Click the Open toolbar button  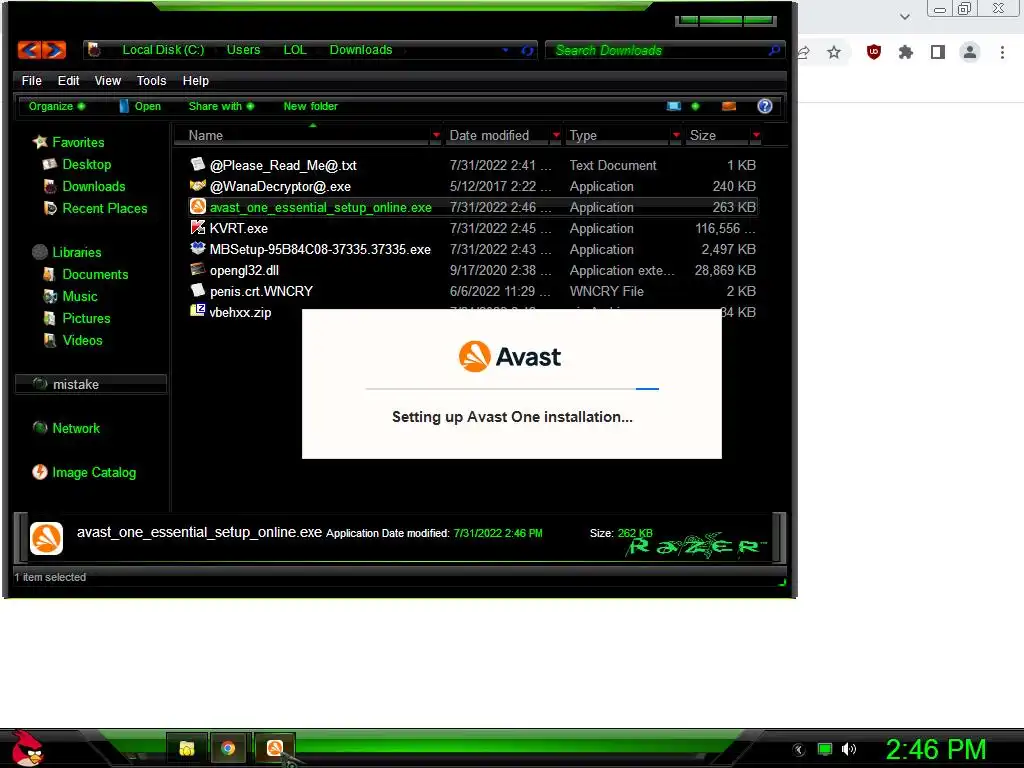[x=140, y=106]
